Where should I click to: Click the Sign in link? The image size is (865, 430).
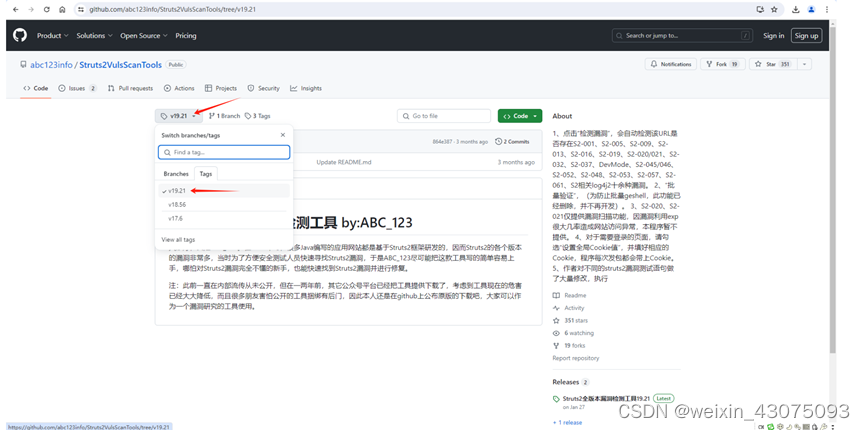[x=773, y=35]
